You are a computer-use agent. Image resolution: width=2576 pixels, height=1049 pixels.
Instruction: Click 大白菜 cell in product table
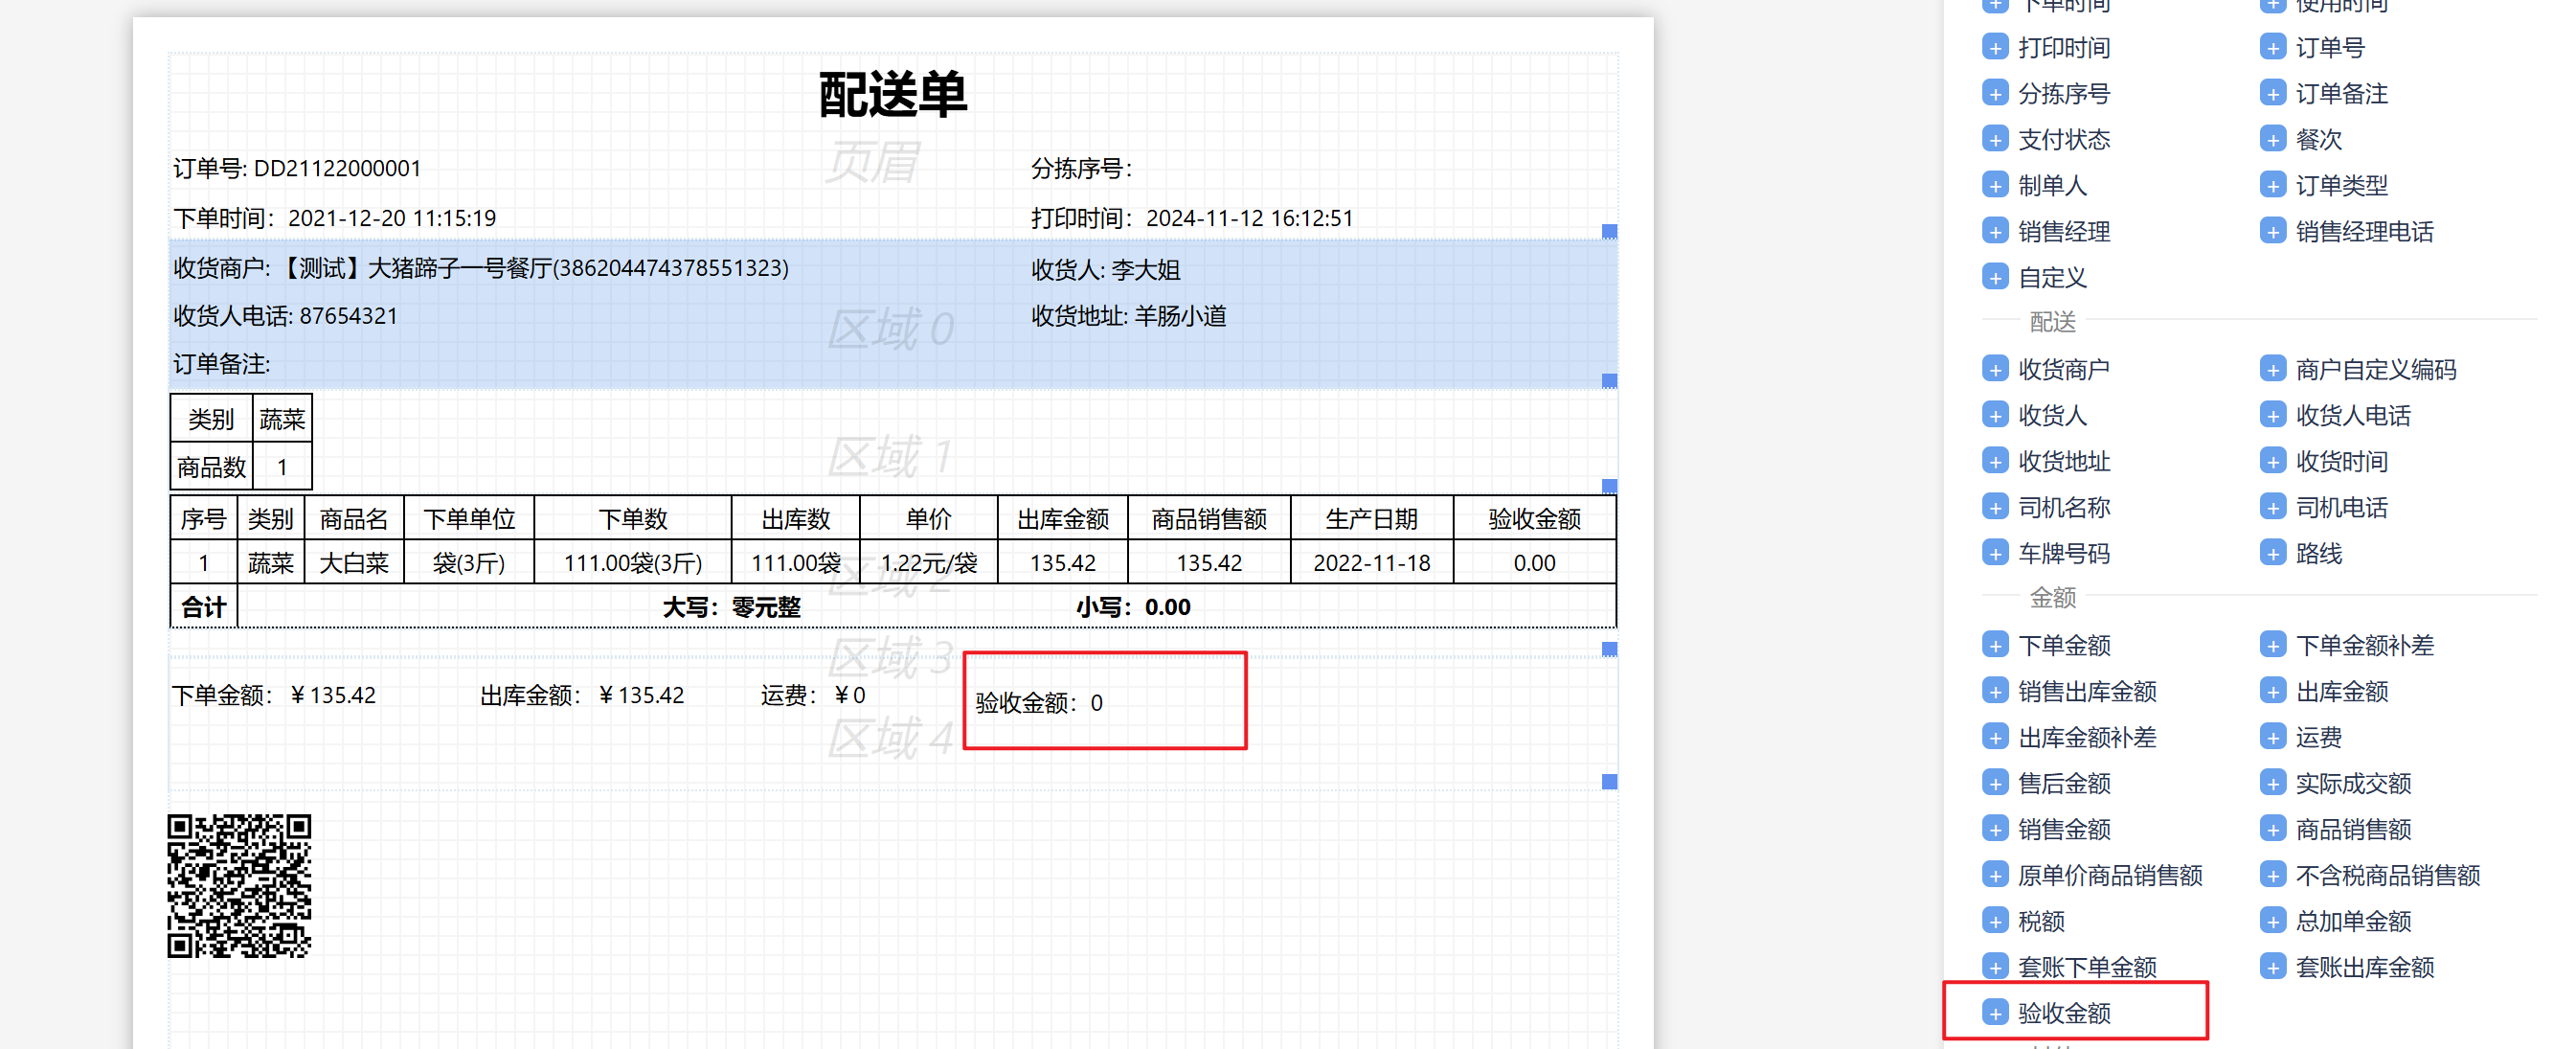[x=354, y=562]
